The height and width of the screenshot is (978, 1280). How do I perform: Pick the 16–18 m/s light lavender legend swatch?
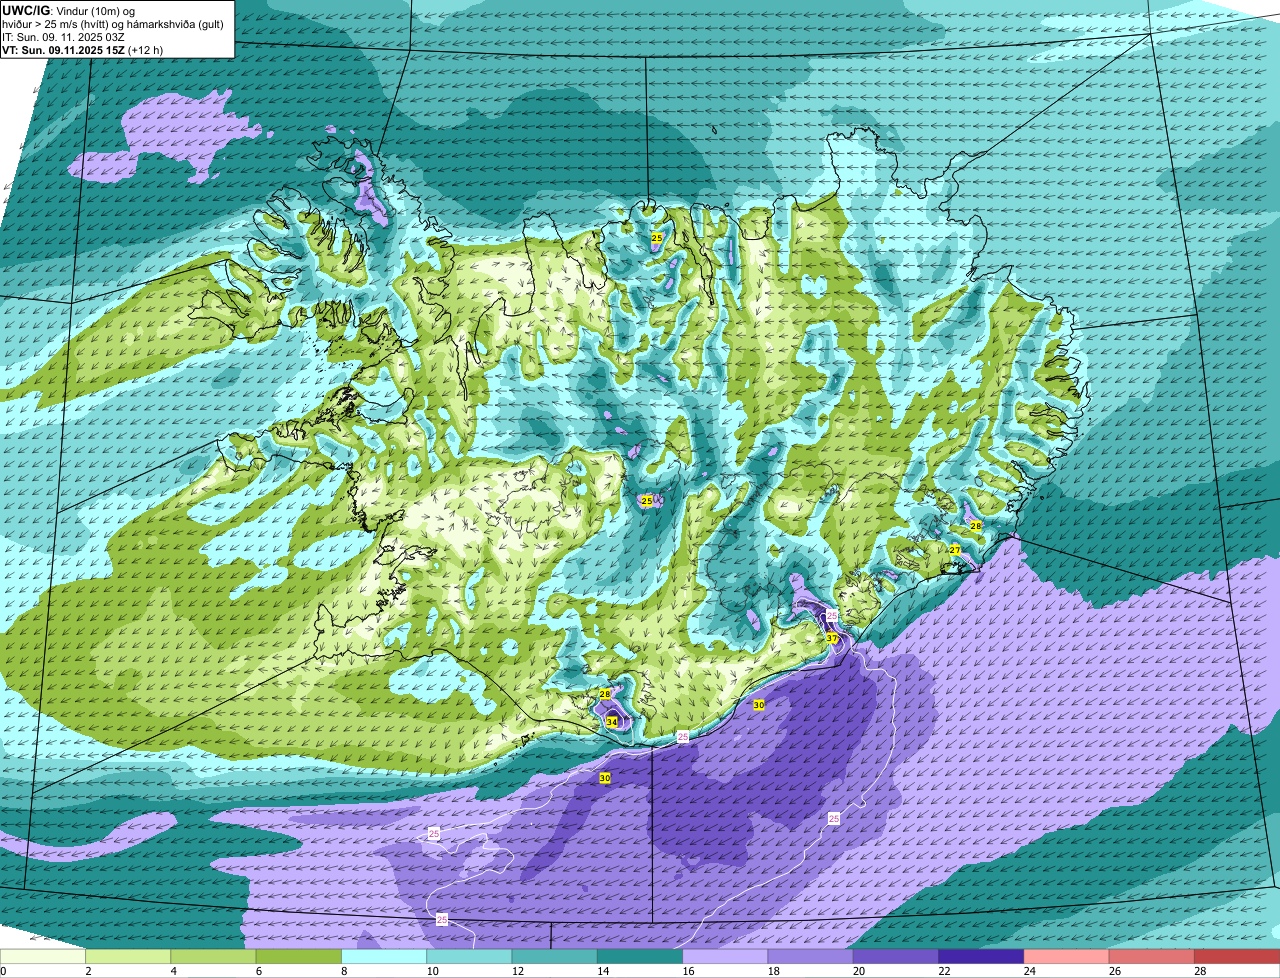coord(725,957)
